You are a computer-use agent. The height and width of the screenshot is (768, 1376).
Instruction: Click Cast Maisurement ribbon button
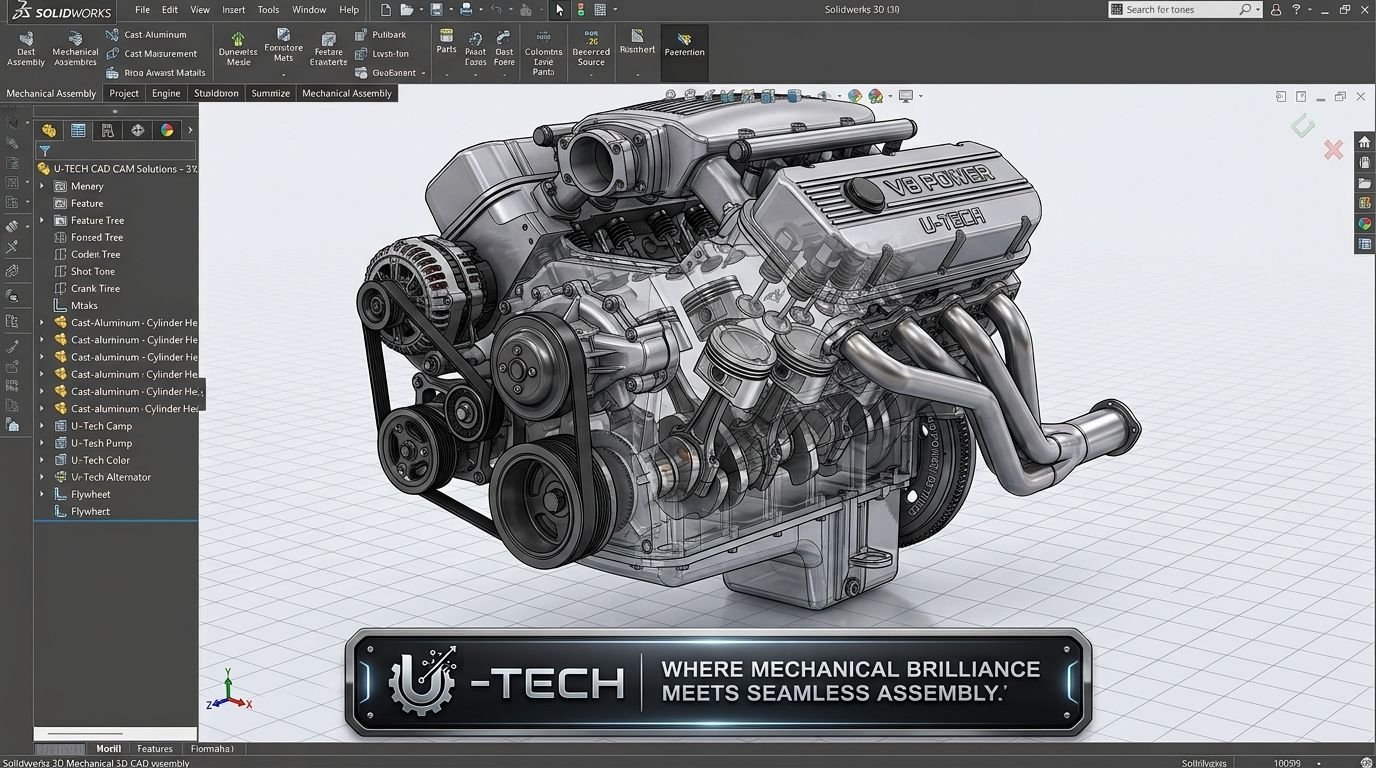(x=151, y=54)
